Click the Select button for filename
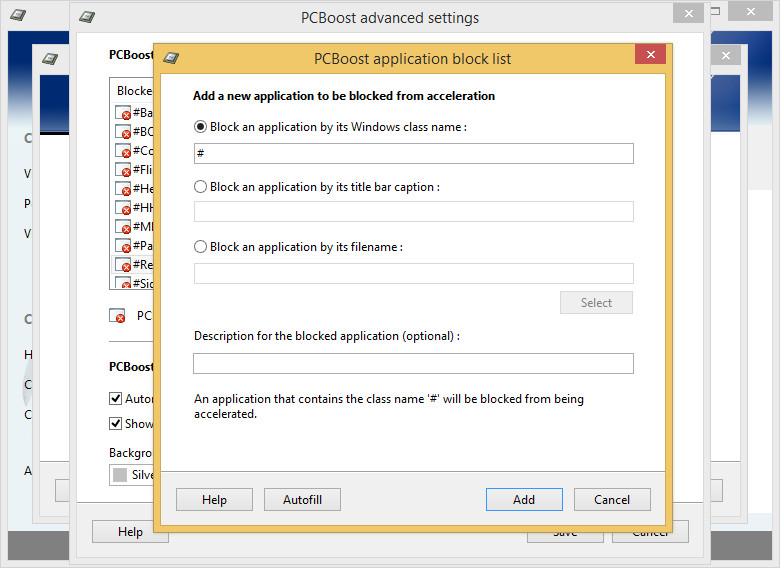780x568 pixels. point(596,302)
